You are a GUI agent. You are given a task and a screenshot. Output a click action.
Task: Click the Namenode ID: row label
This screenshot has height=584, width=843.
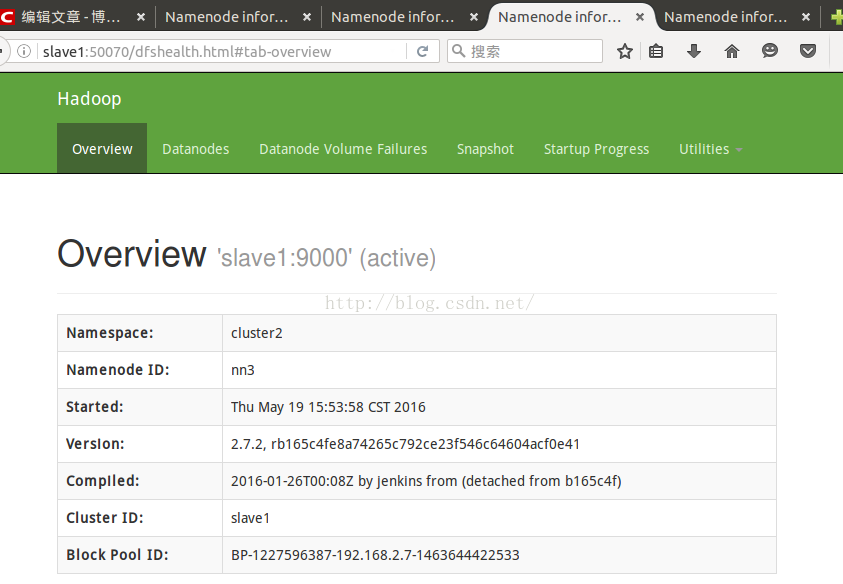118,370
